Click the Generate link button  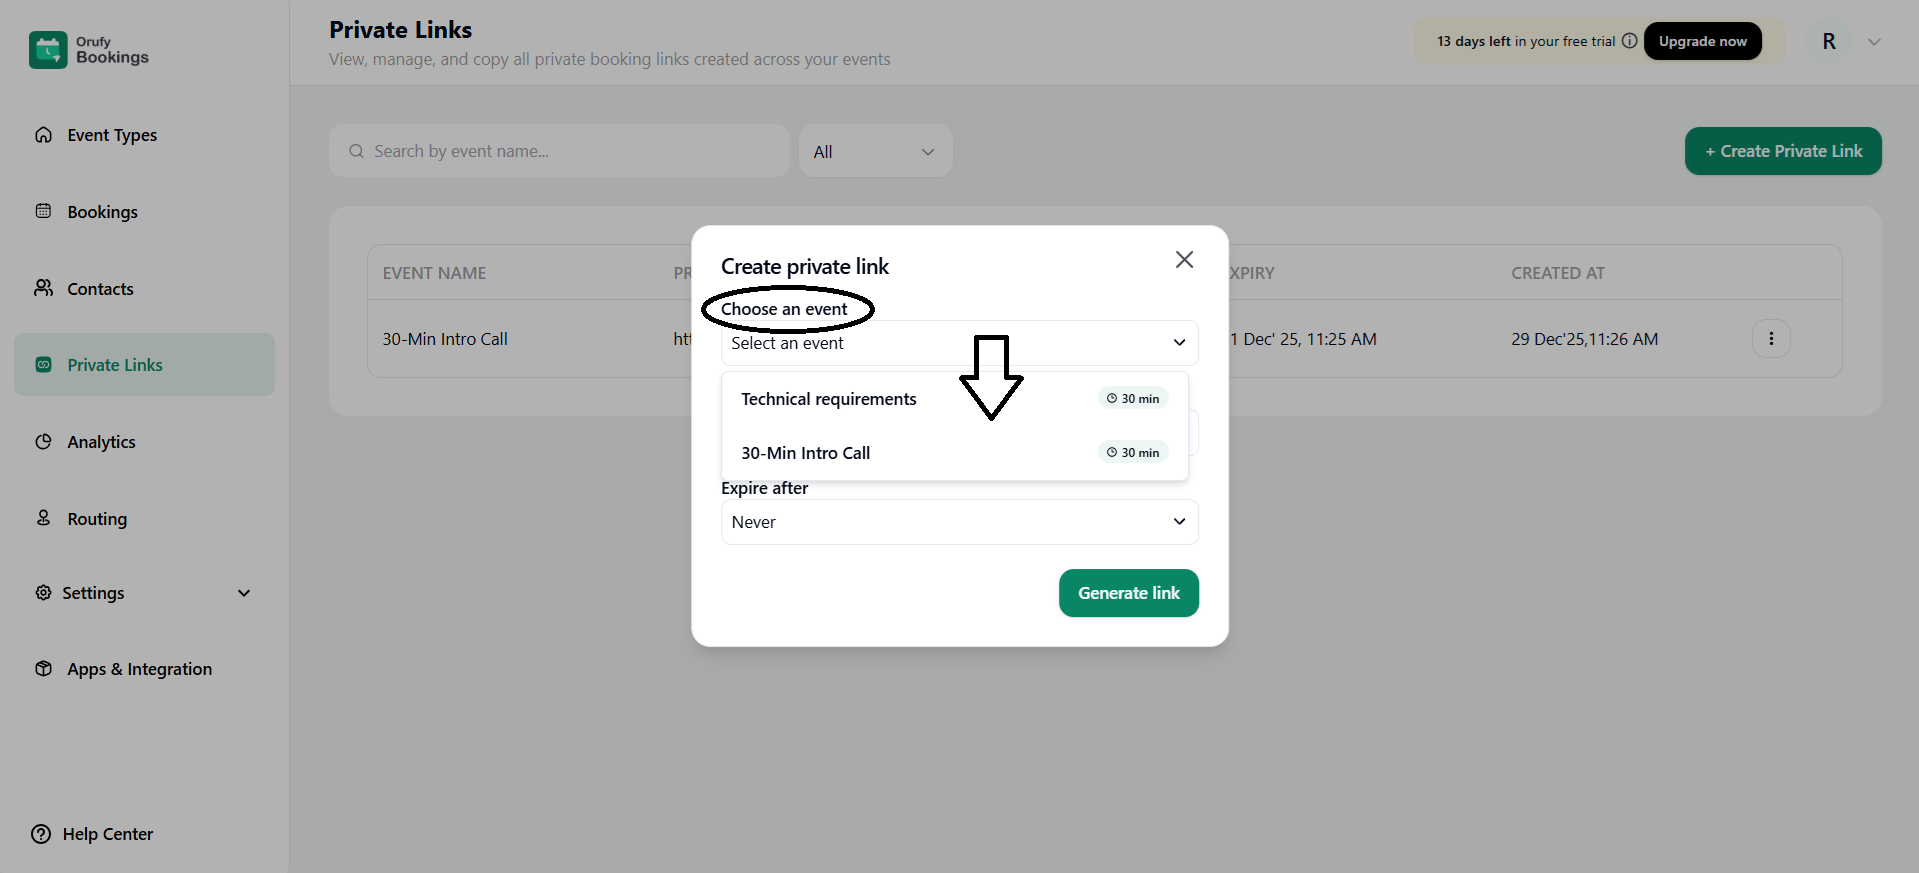[x=1128, y=593]
